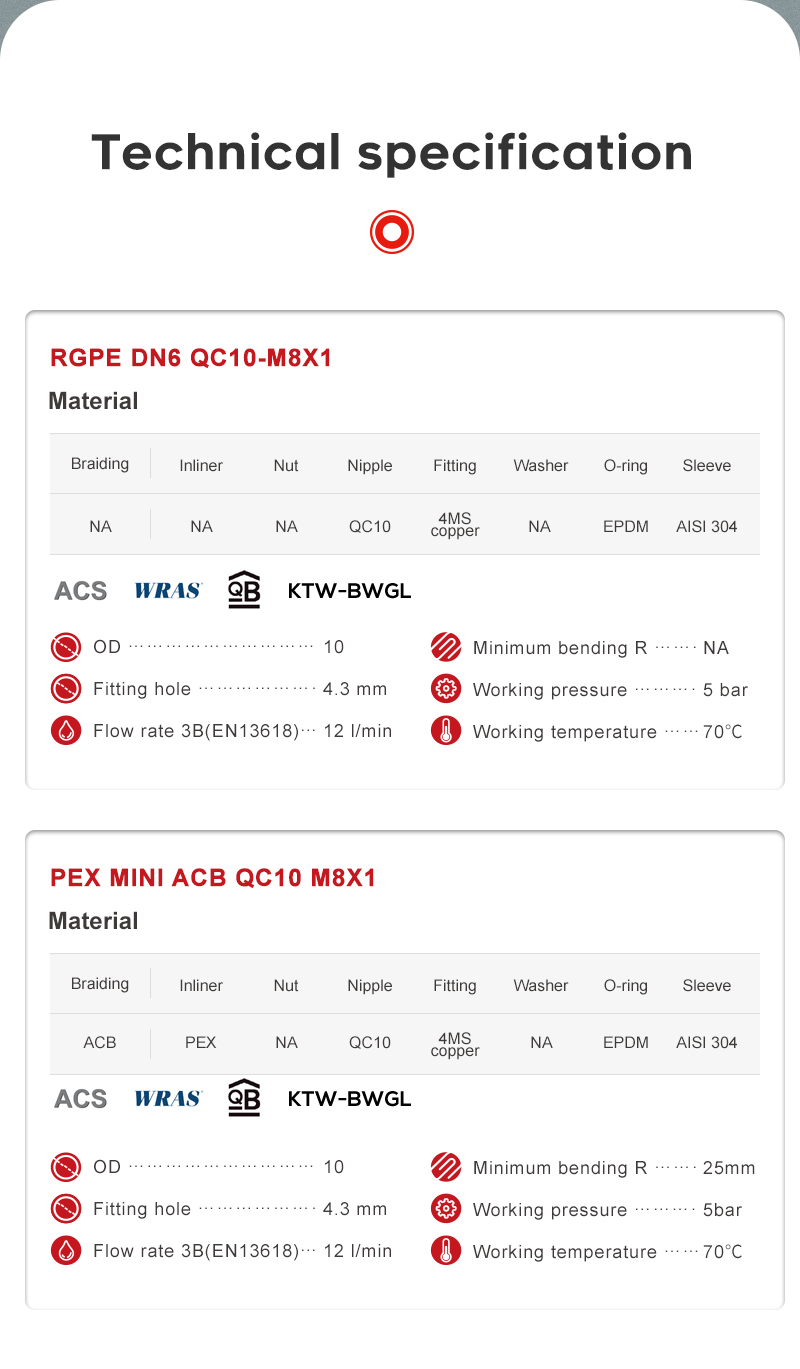Select the working pressure gear icon in the RGPE card

click(x=446, y=689)
